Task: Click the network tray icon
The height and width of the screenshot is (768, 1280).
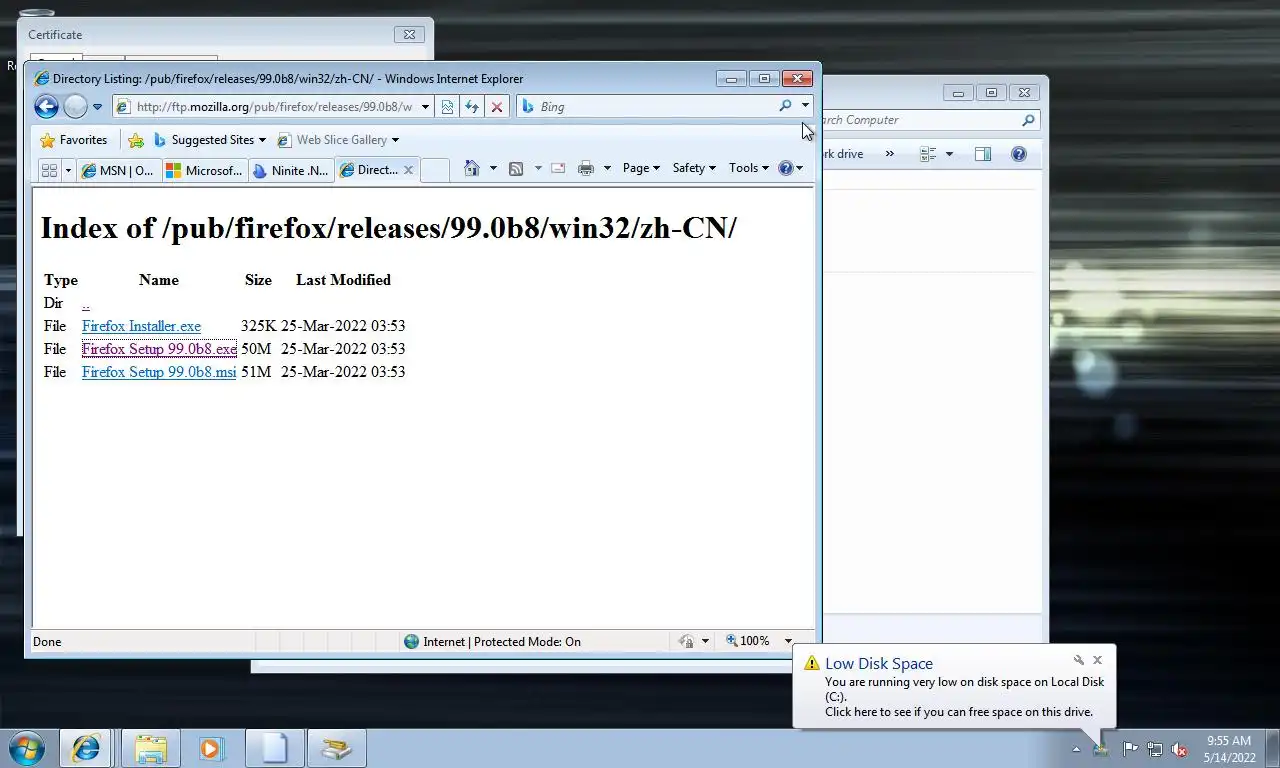Action: tap(1155, 748)
